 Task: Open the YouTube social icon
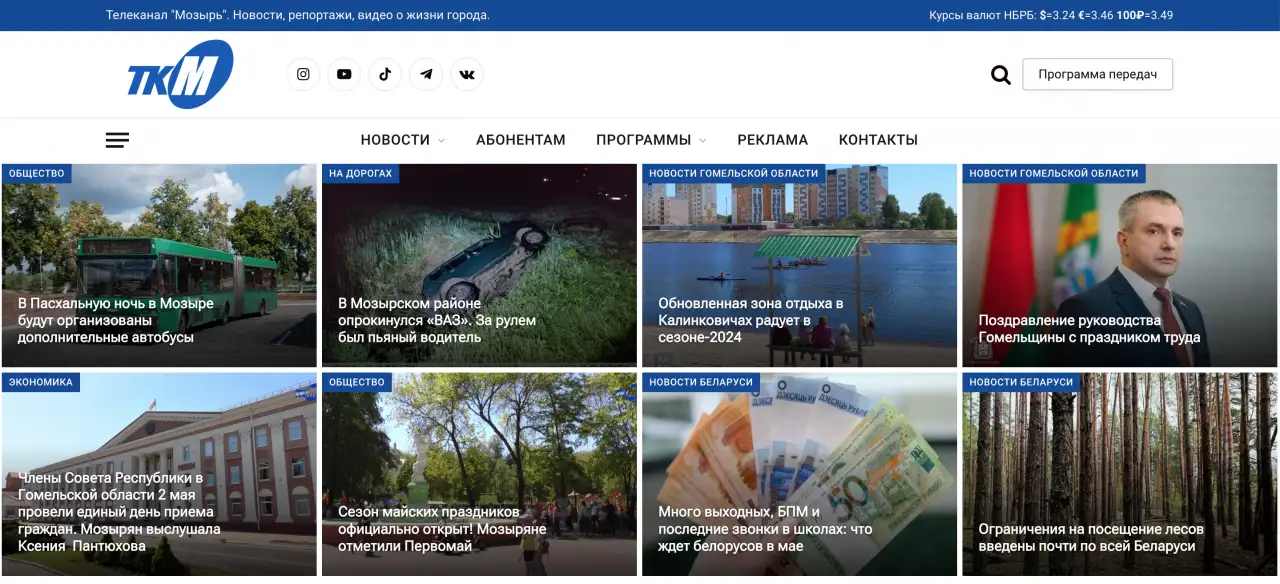tap(344, 74)
